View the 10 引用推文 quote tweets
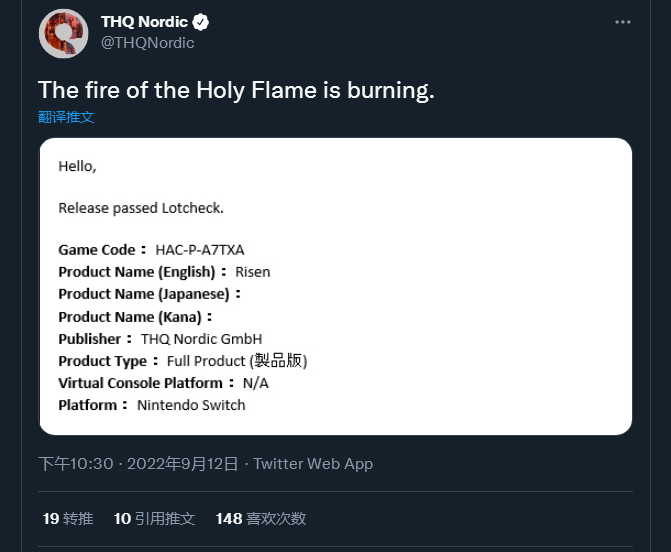The height and width of the screenshot is (552, 671). (154, 518)
